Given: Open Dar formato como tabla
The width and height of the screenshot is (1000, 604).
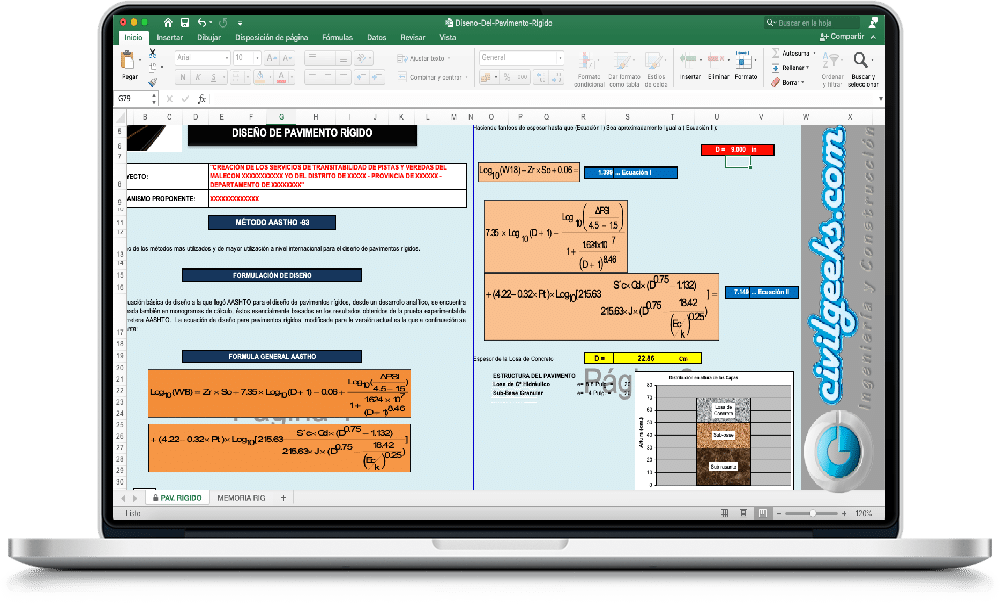Looking at the screenshot, I should tap(623, 69).
